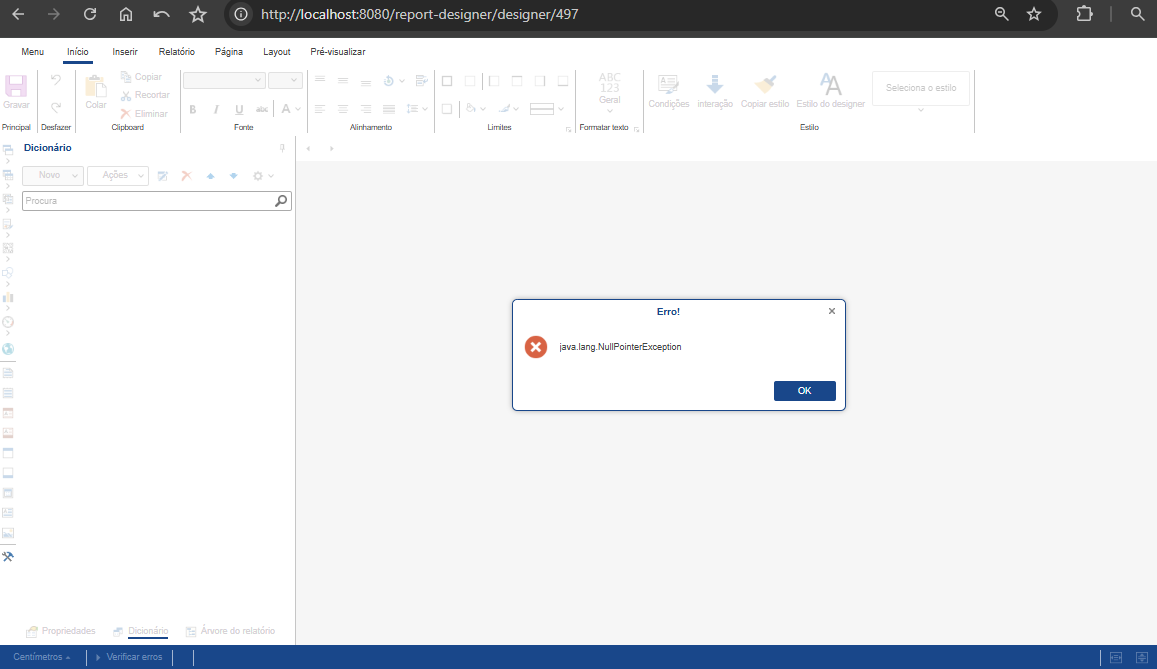This screenshot has width=1157, height=669.
Task: Close the Erro! dialog with X
Action: tap(832, 311)
